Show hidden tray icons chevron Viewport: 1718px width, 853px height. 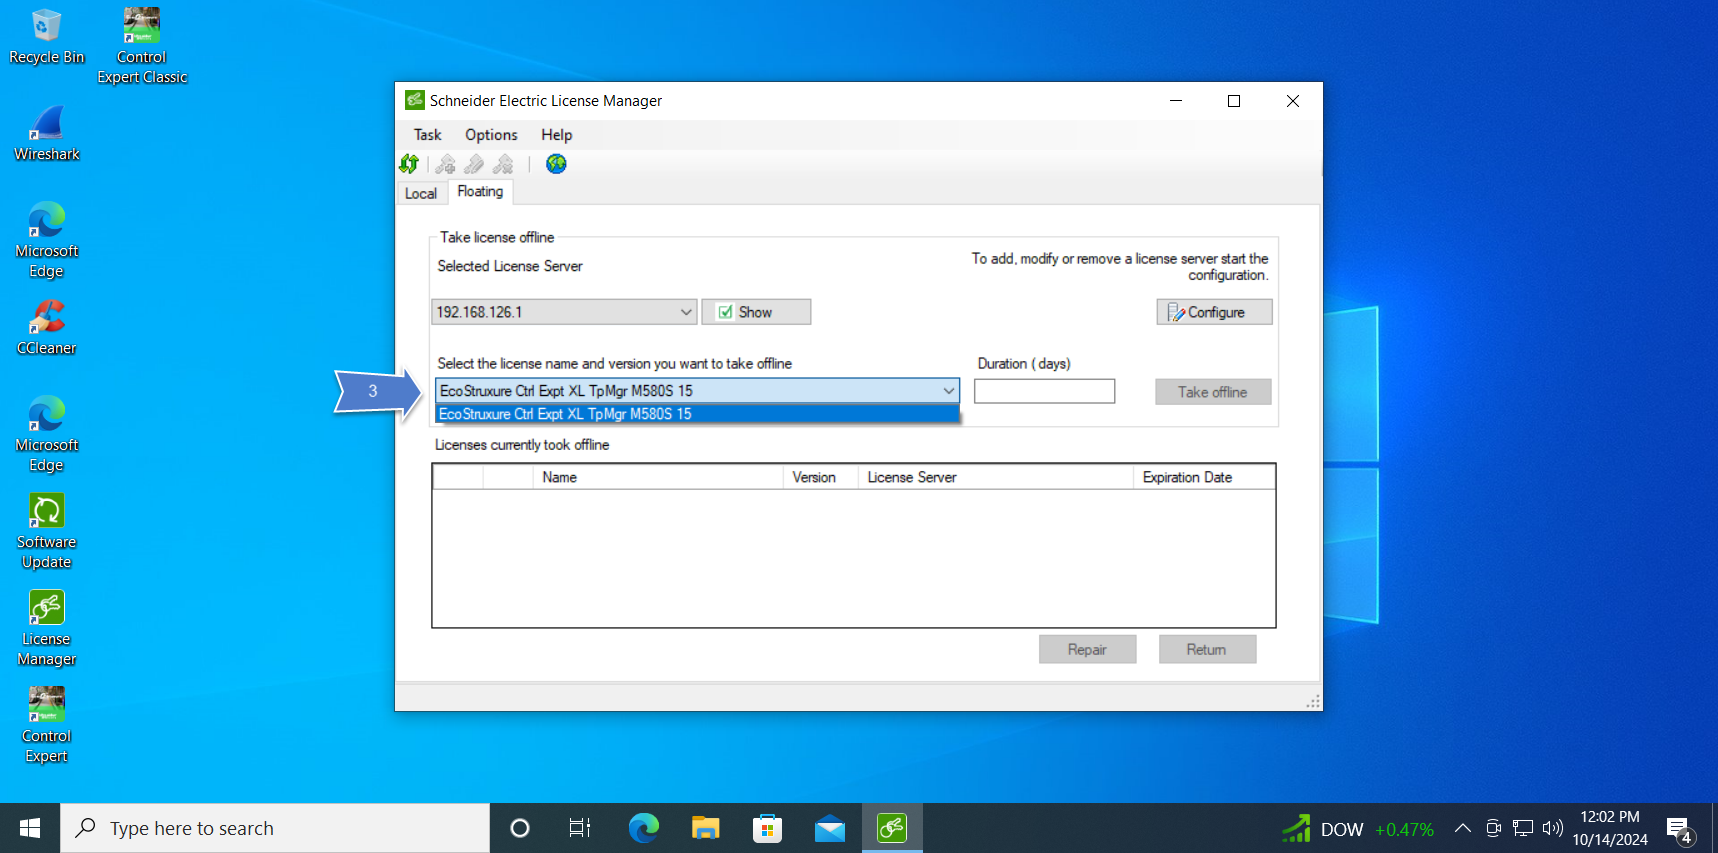pyautogui.click(x=1462, y=828)
